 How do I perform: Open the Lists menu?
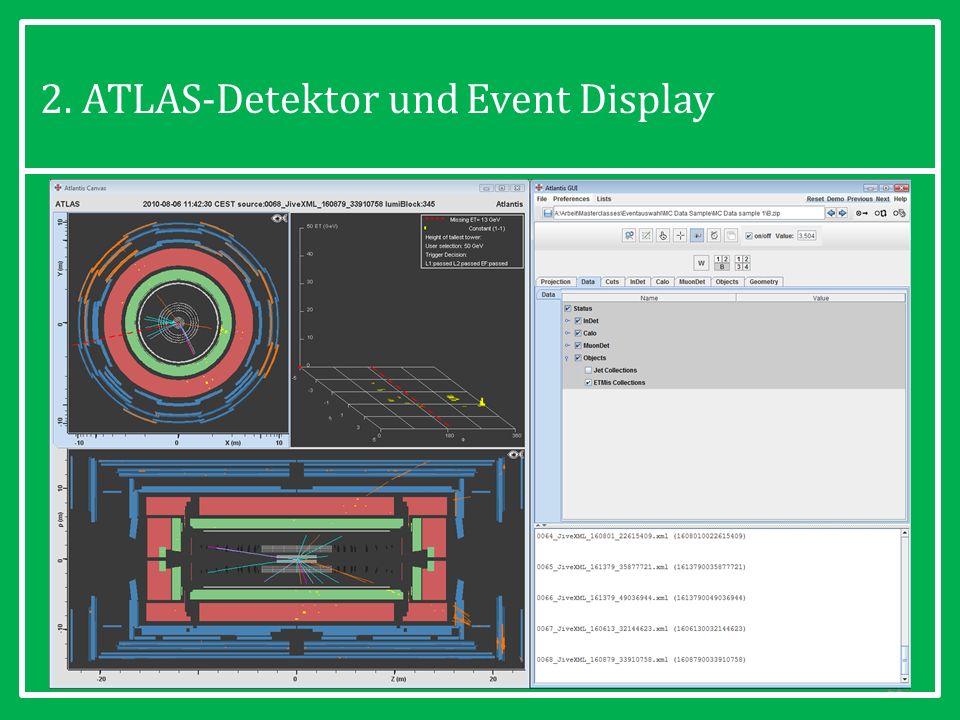click(x=604, y=199)
